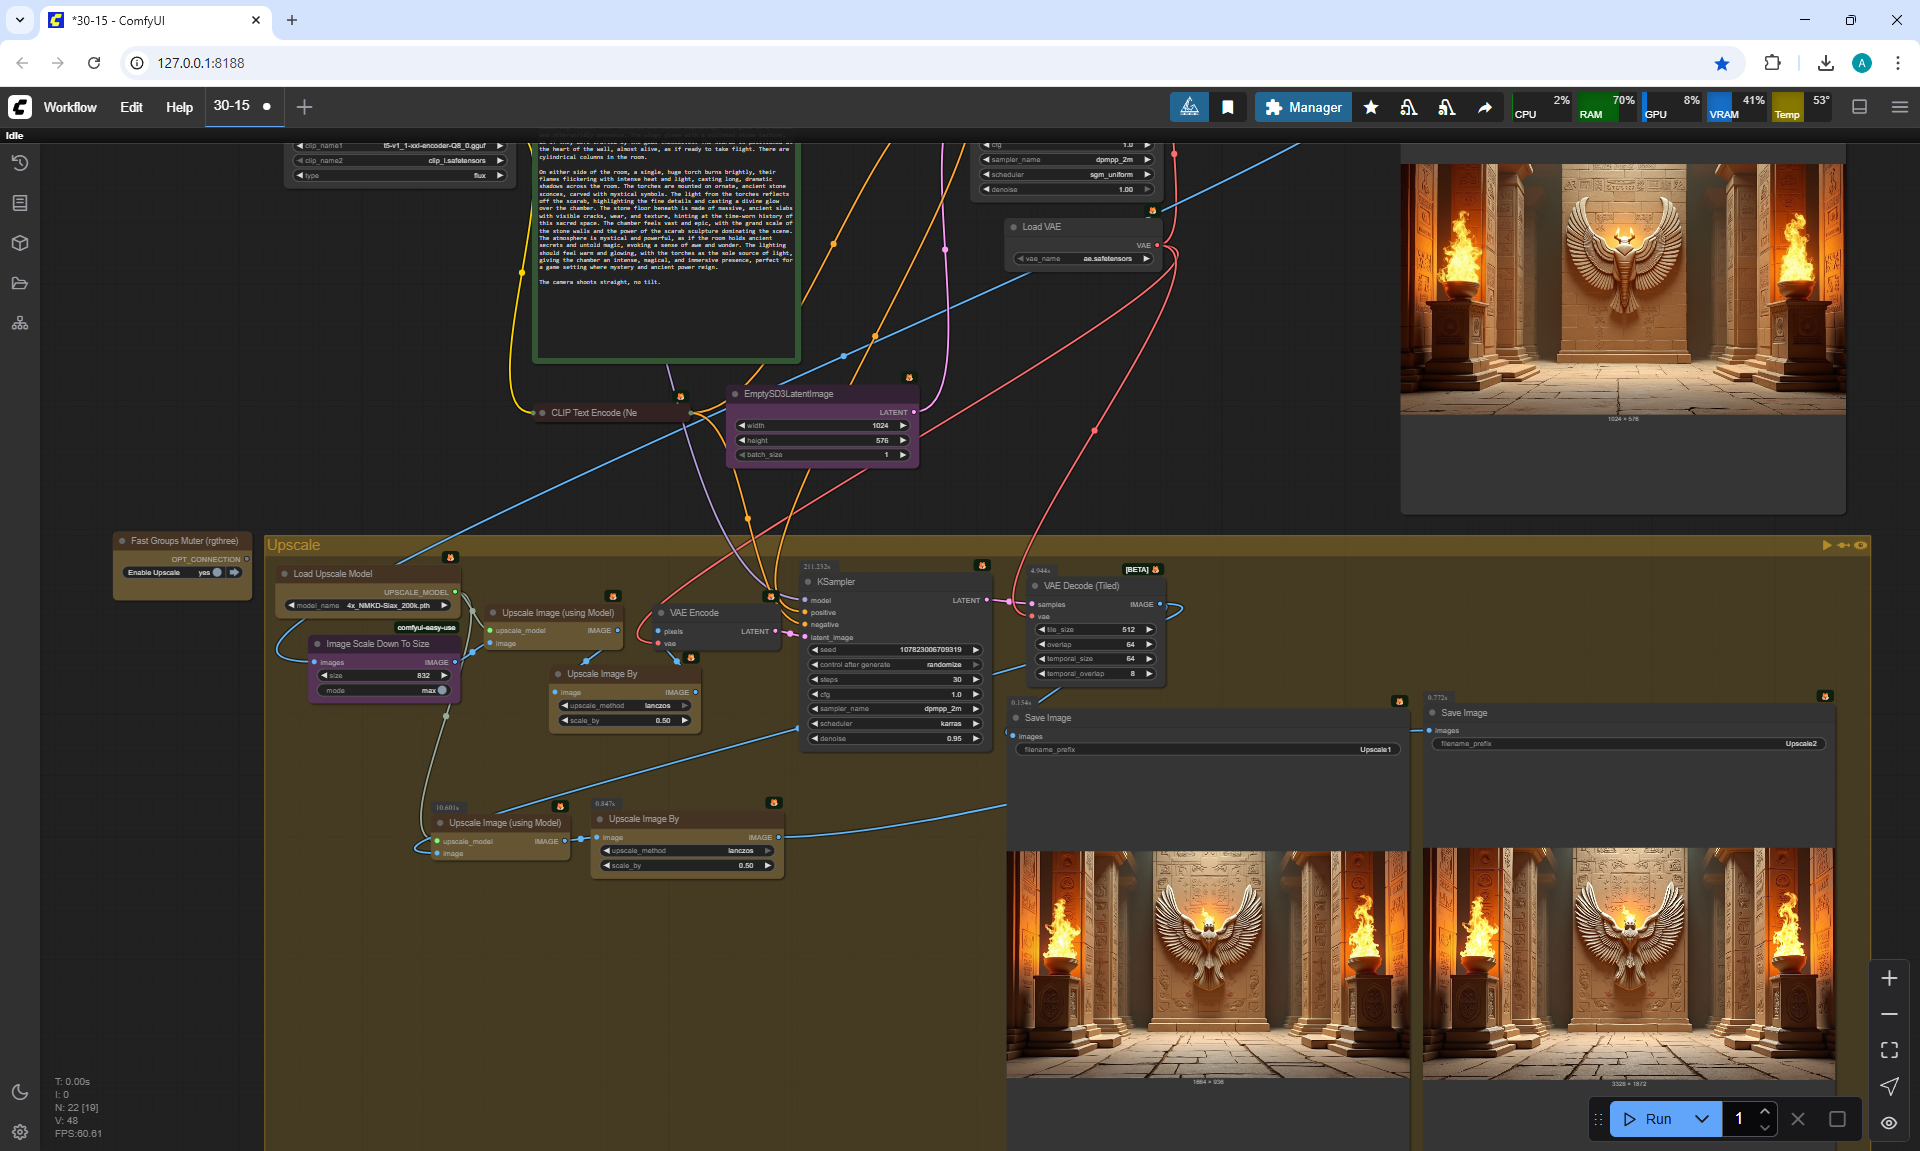The image size is (1920, 1151).
Task: Click the Manager button
Action: pyautogui.click(x=1303, y=107)
